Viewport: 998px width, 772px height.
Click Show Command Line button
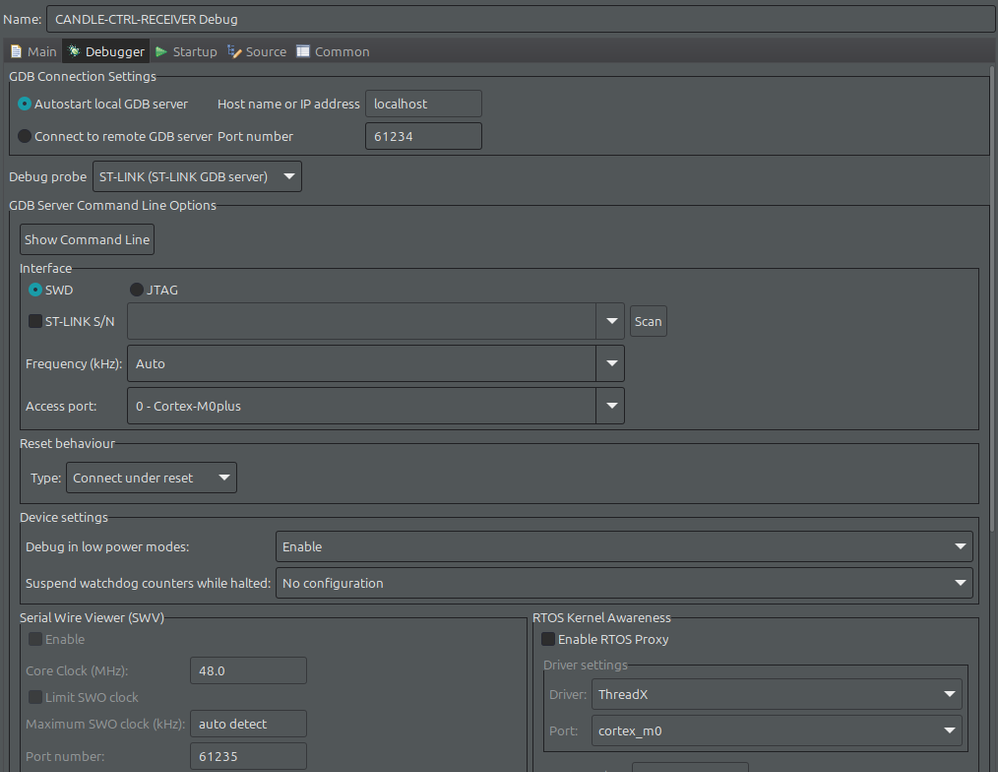(x=87, y=239)
